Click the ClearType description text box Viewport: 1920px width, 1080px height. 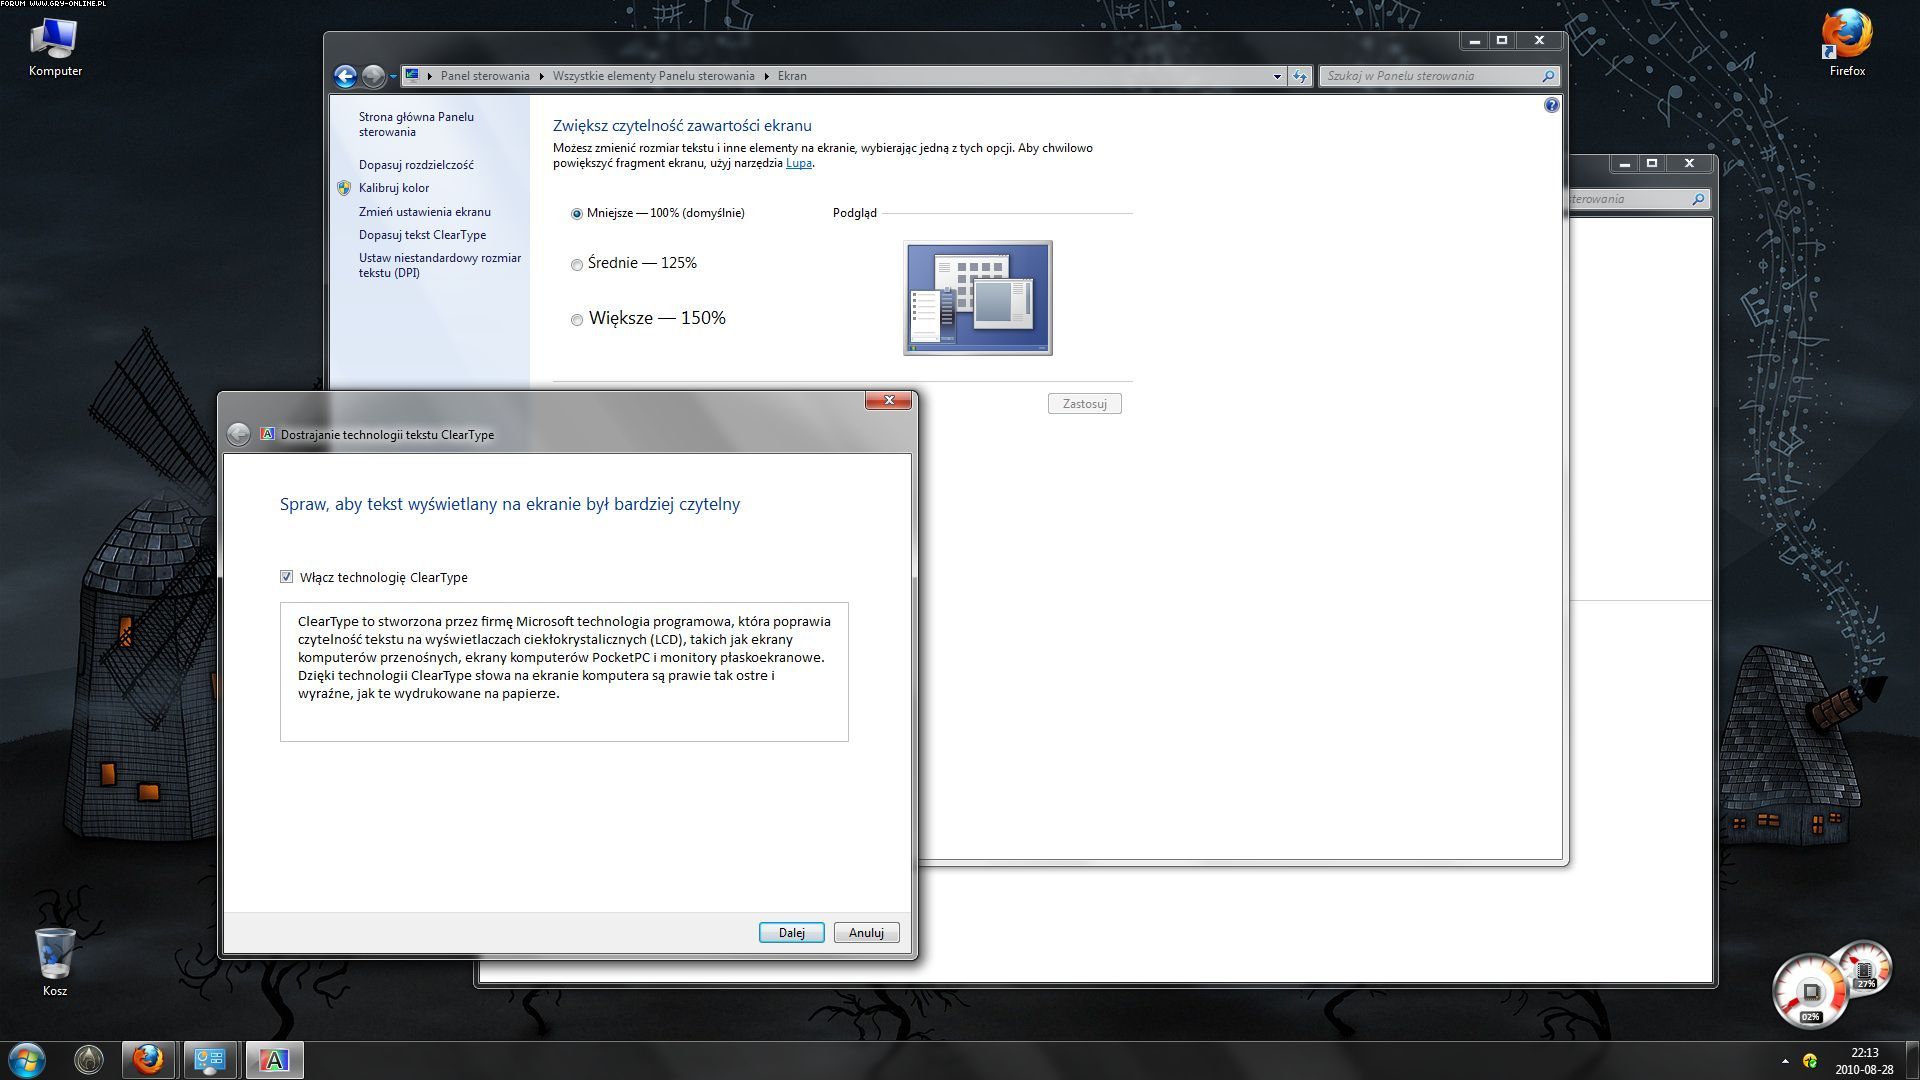[x=564, y=672]
